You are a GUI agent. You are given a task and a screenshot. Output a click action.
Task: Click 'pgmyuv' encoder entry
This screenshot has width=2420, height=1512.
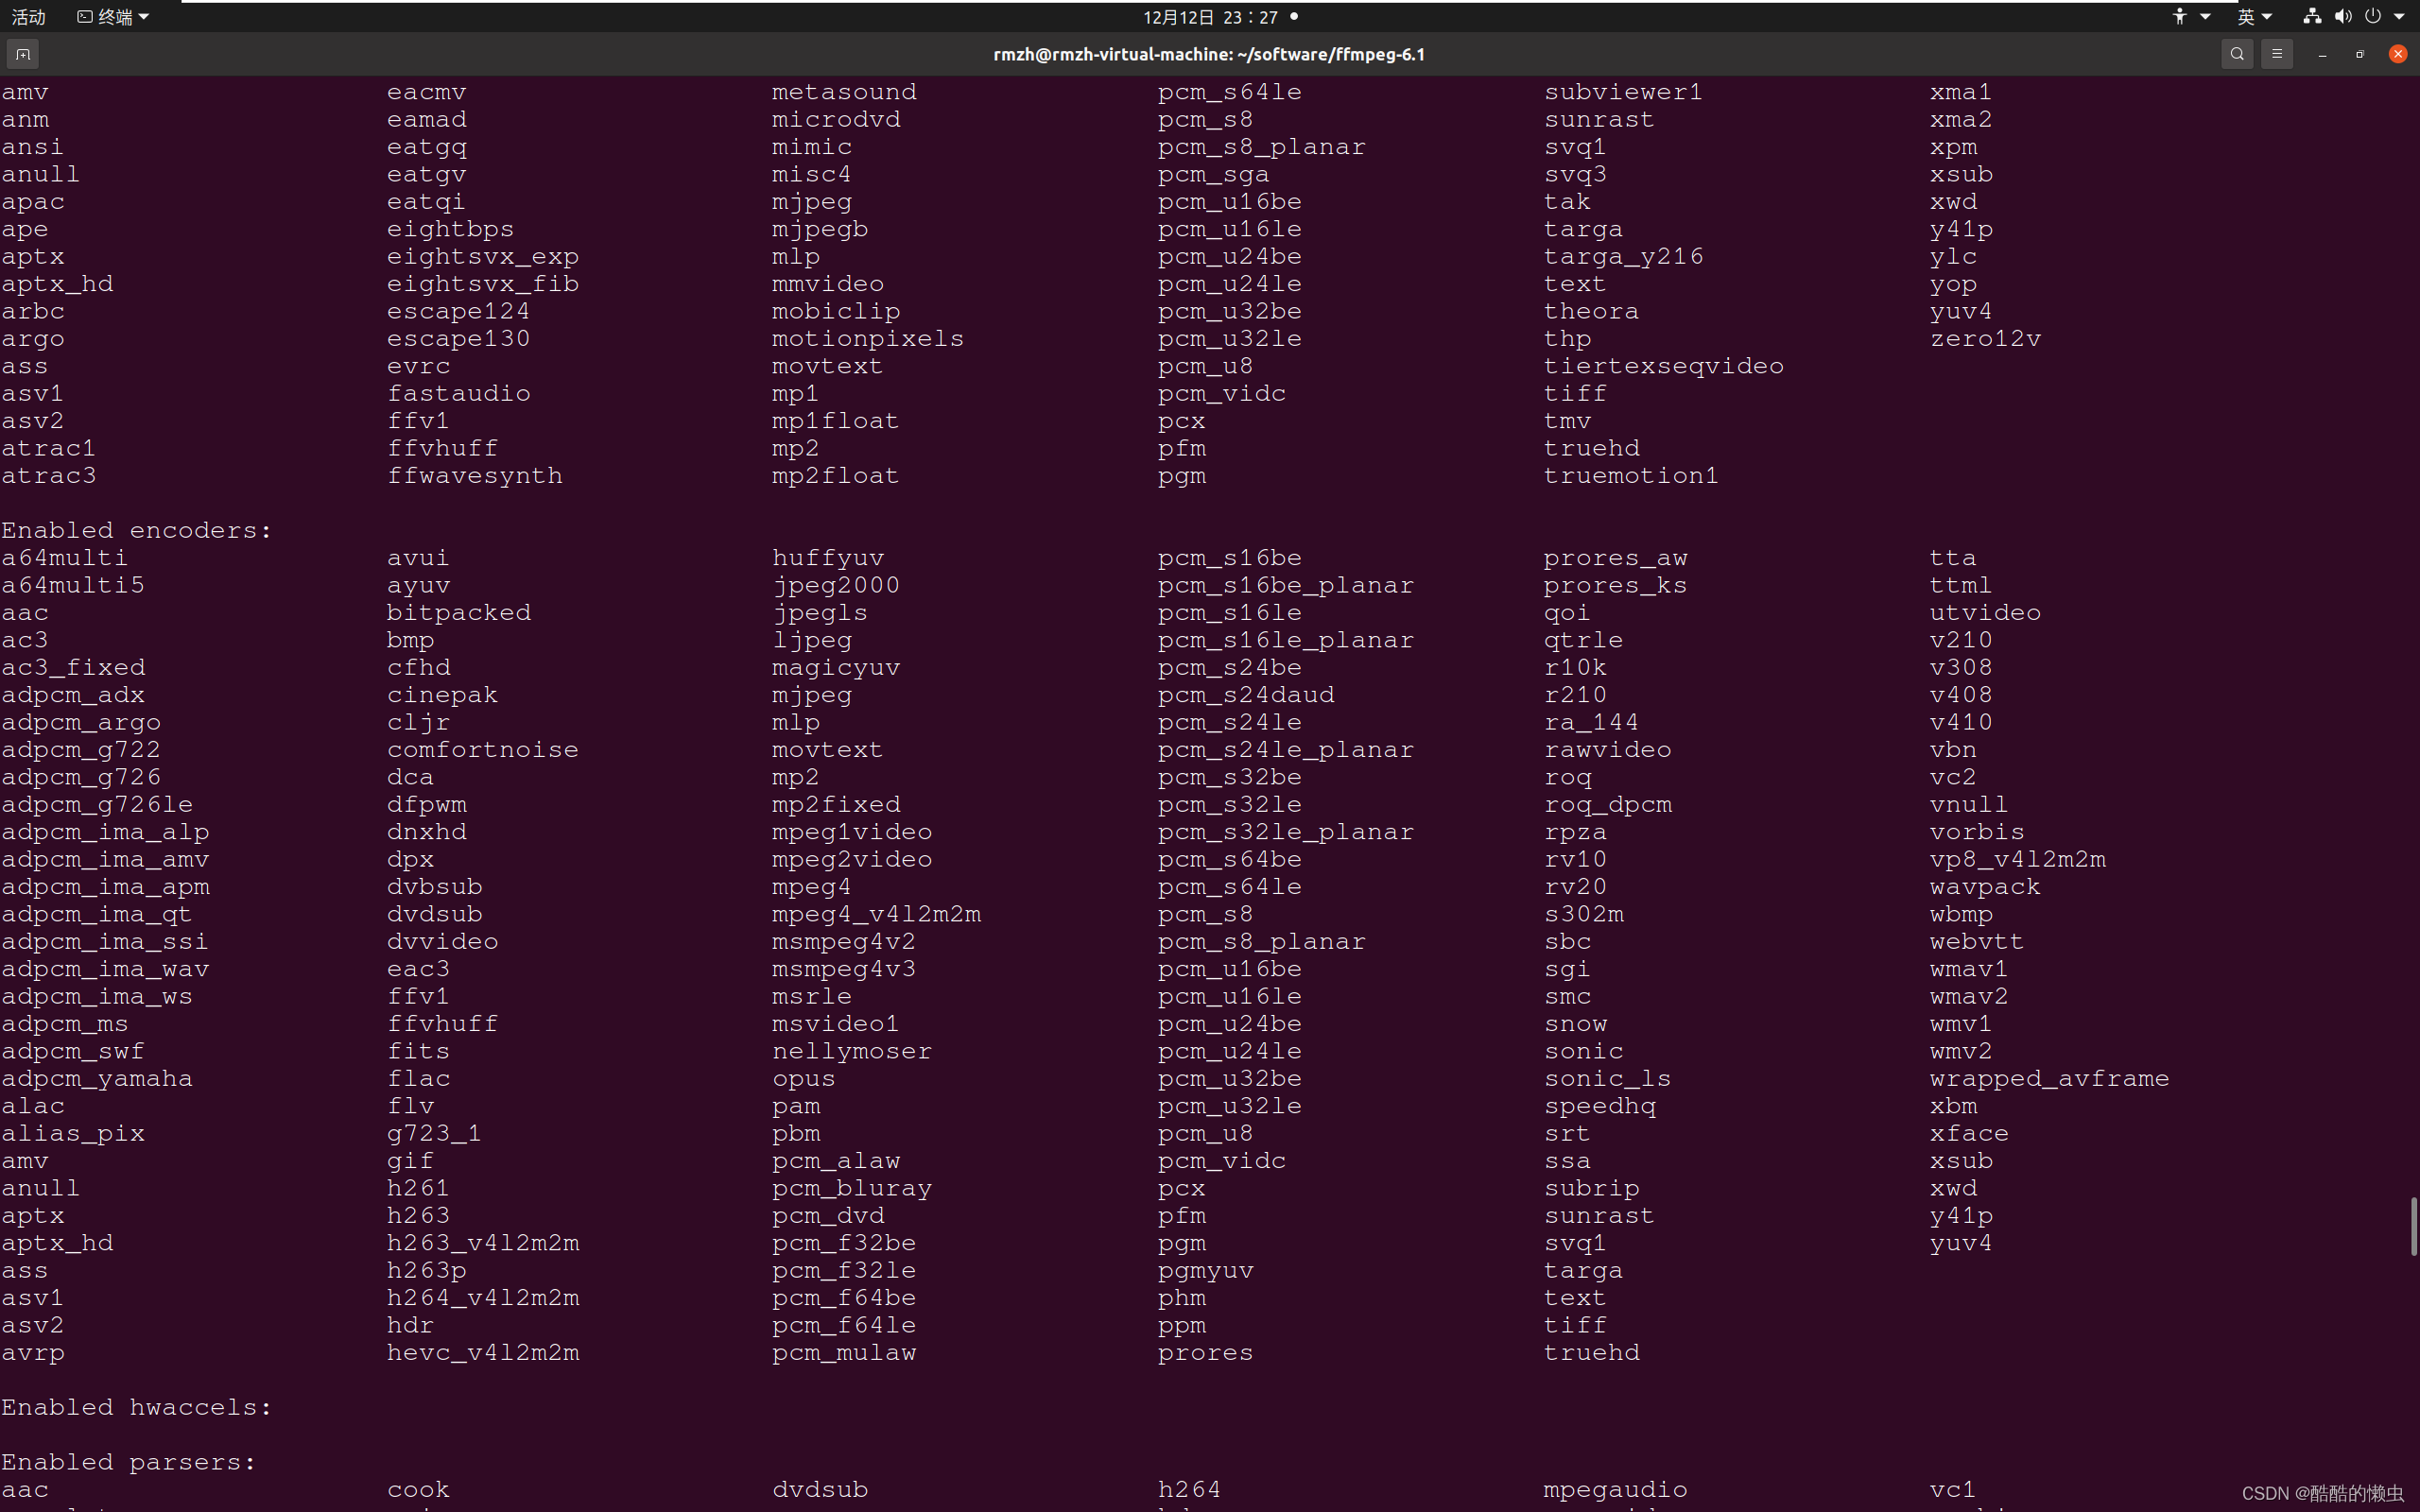[1206, 1270]
